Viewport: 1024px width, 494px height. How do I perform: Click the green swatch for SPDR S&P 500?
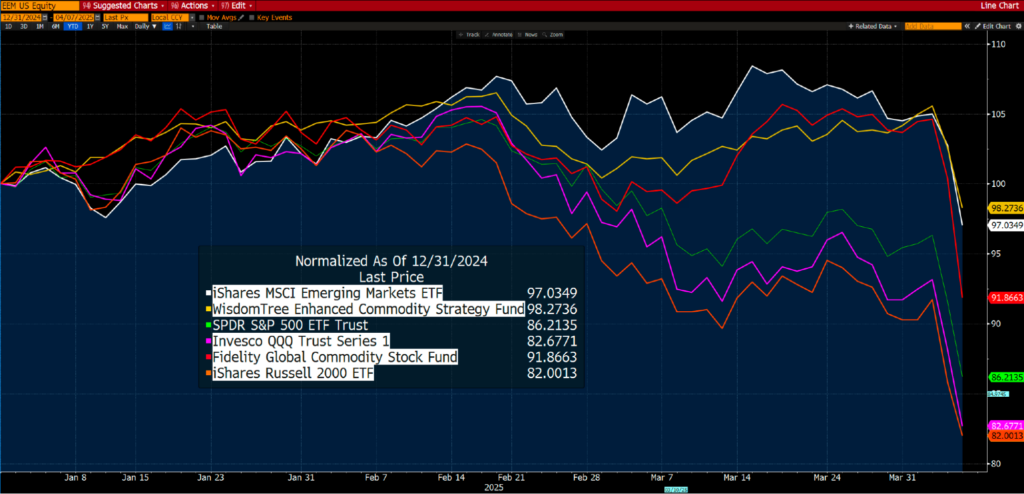208,325
